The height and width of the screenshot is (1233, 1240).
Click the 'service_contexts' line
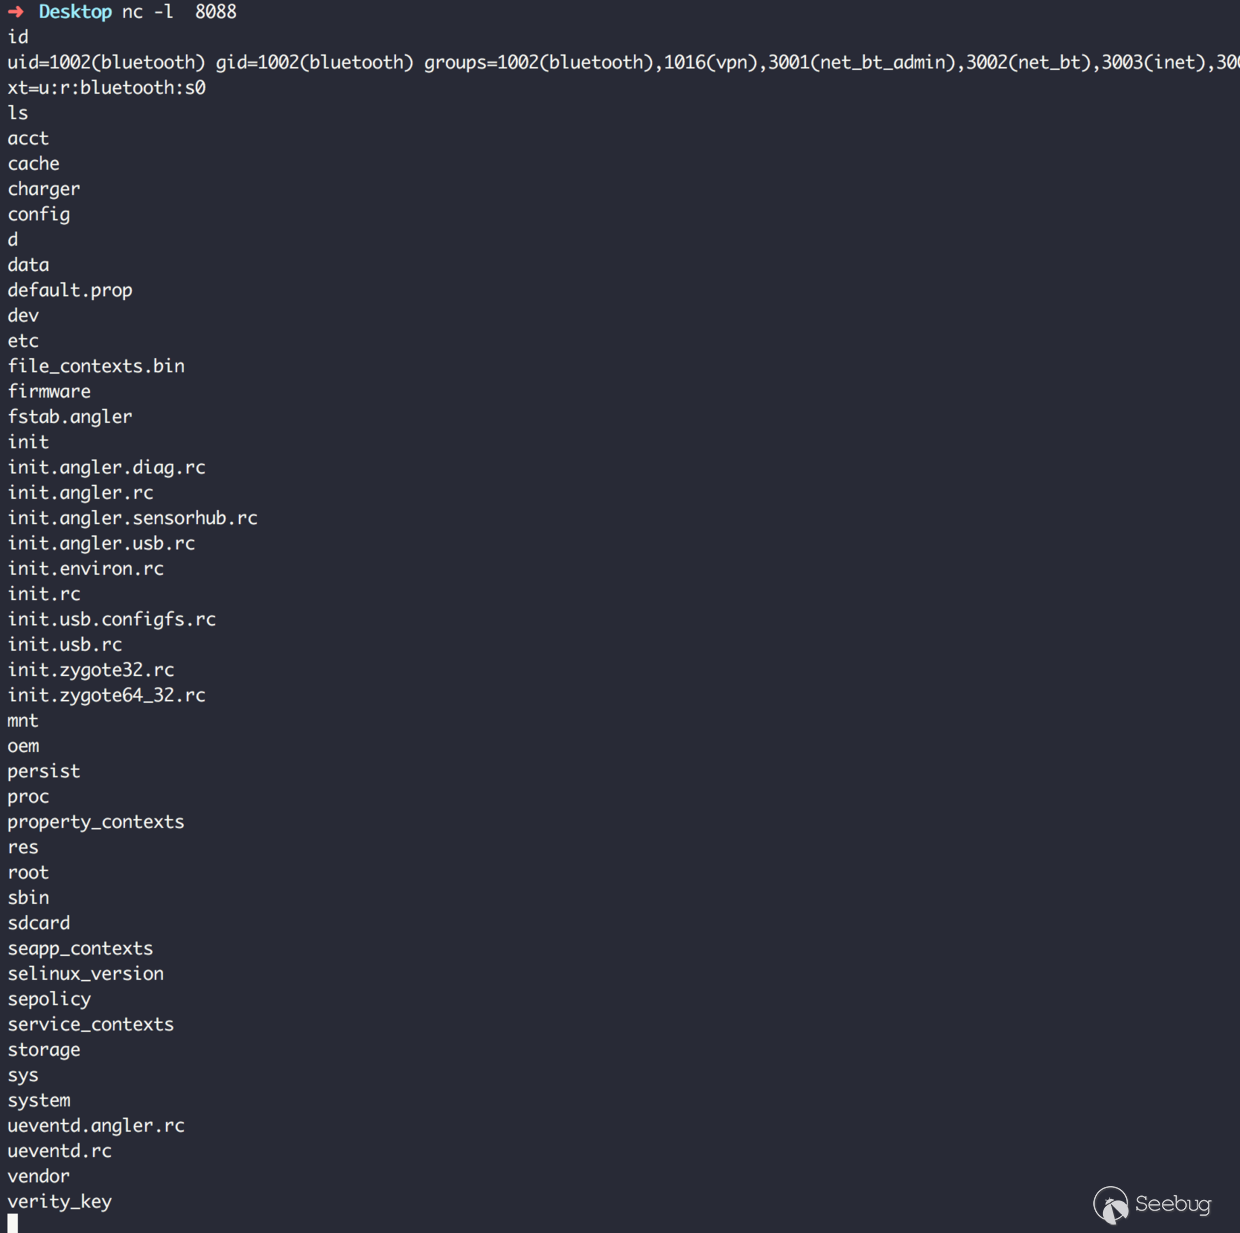tap(91, 1024)
